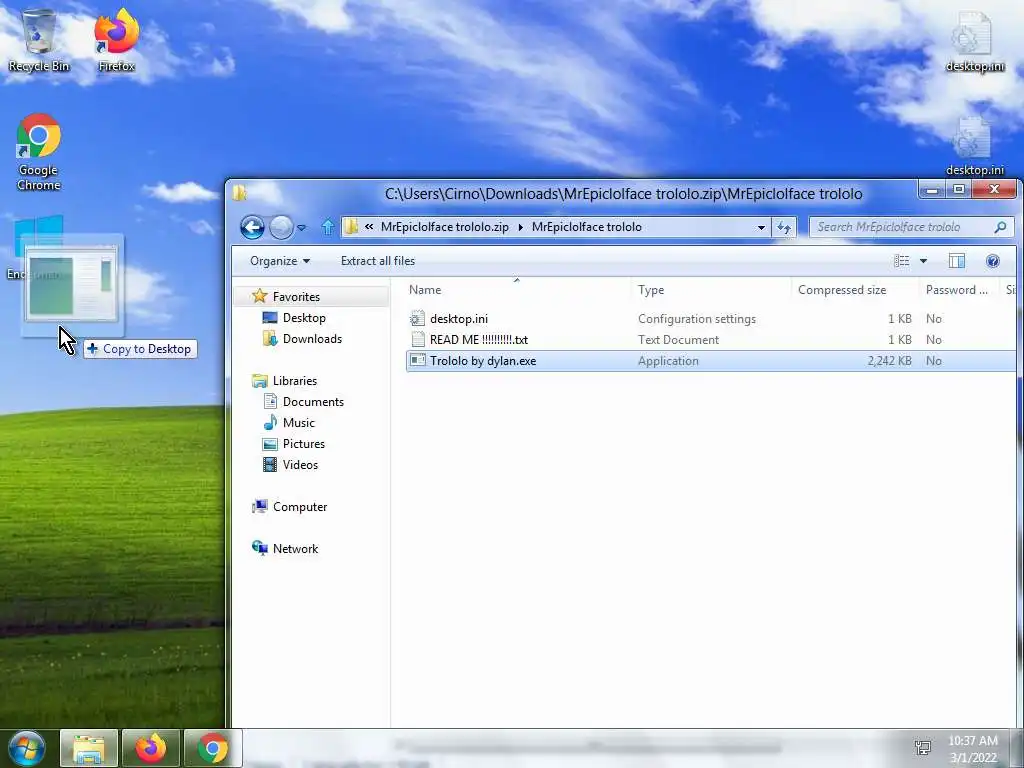The width and height of the screenshot is (1024, 768).
Task: Show hidden breadcrumb path chevrons
Action: click(369, 227)
